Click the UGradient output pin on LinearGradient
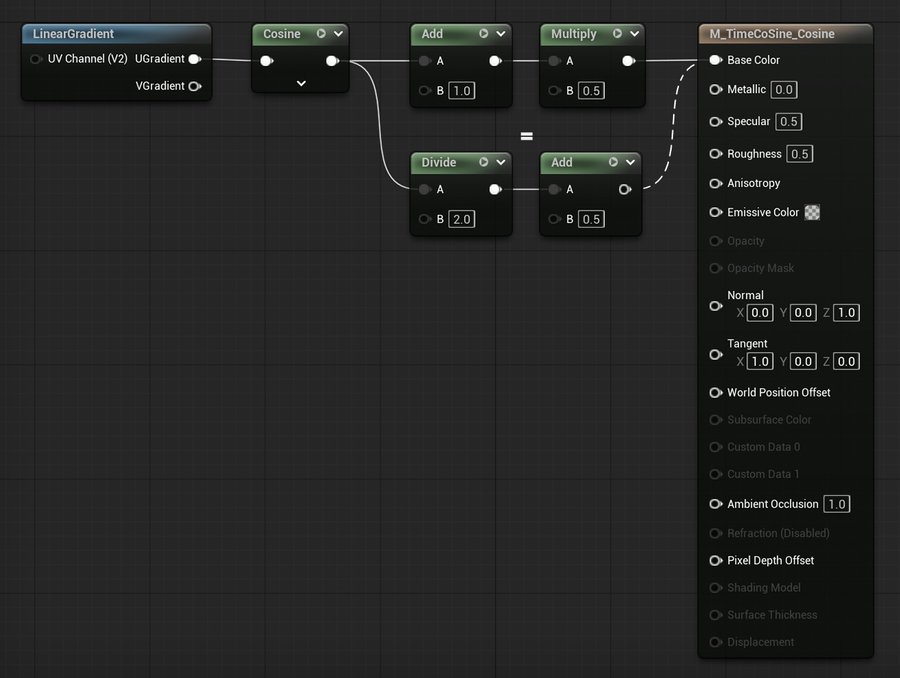 195,59
